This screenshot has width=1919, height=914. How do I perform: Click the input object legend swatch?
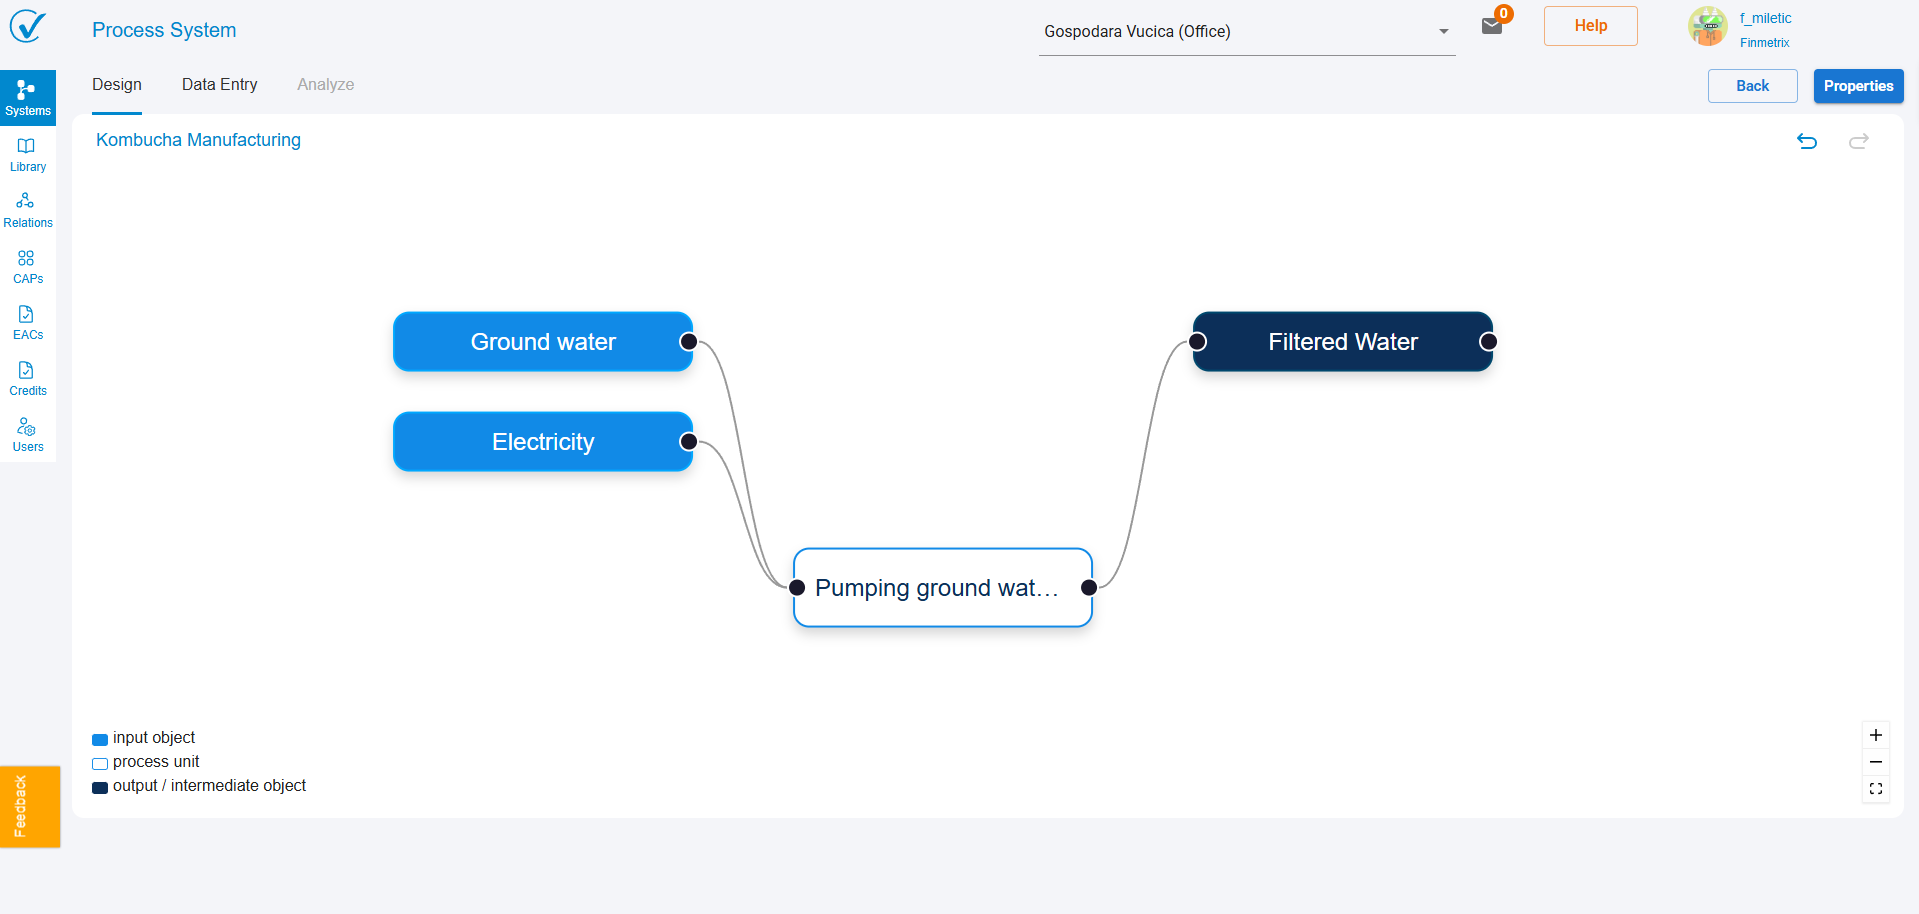[x=100, y=740]
